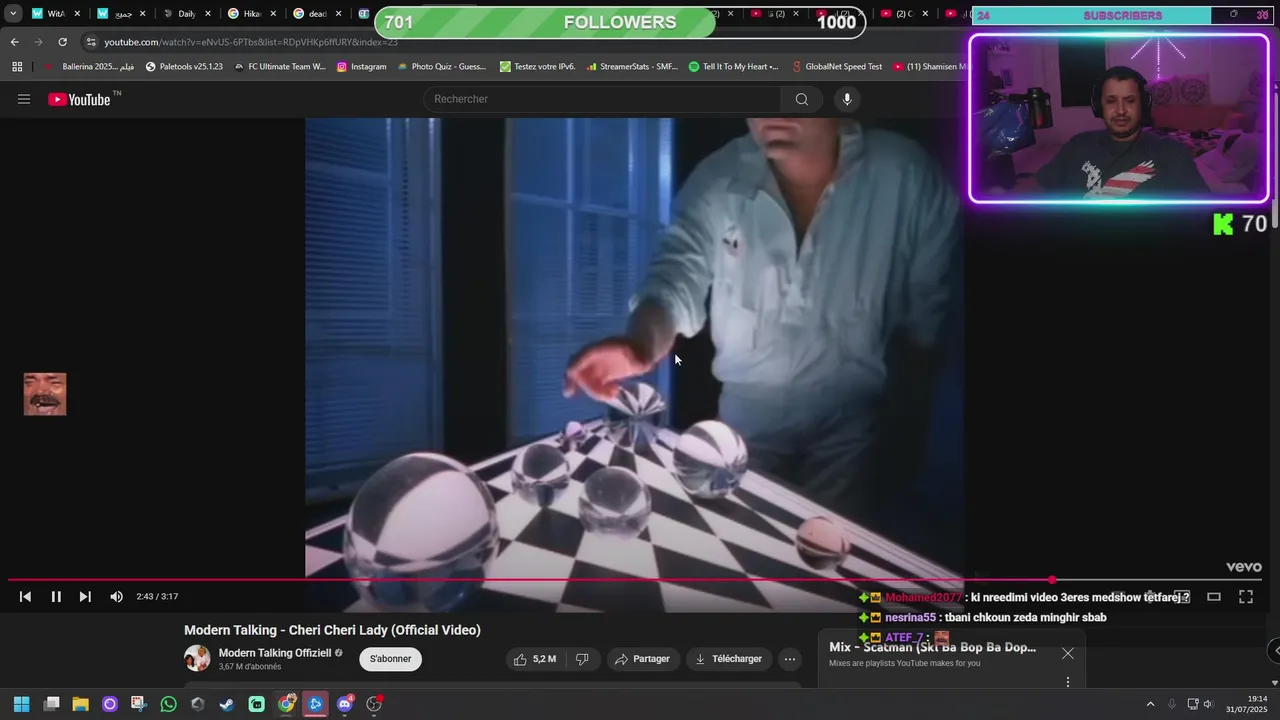Pause the video
Viewport: 1280px width, 720px height.
(x=56, y=597)
